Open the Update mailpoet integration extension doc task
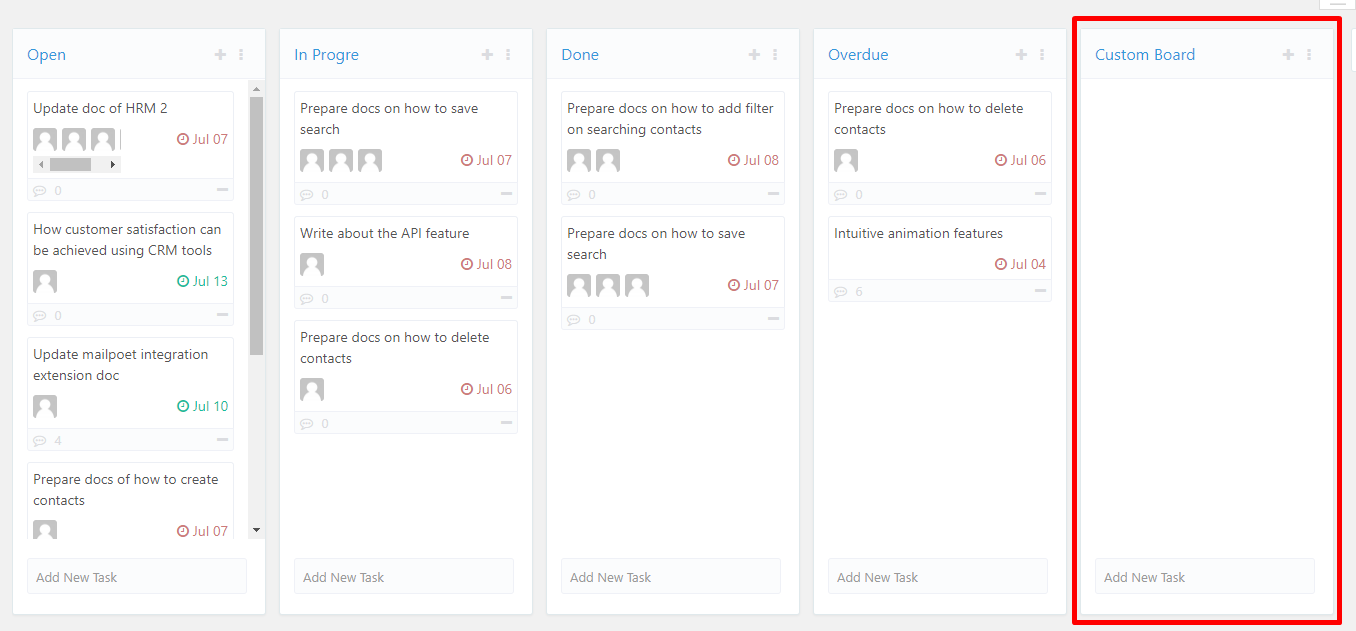The height and width of the screenshot is (631, 1356). pyautogui.click(x=120, y=365)
